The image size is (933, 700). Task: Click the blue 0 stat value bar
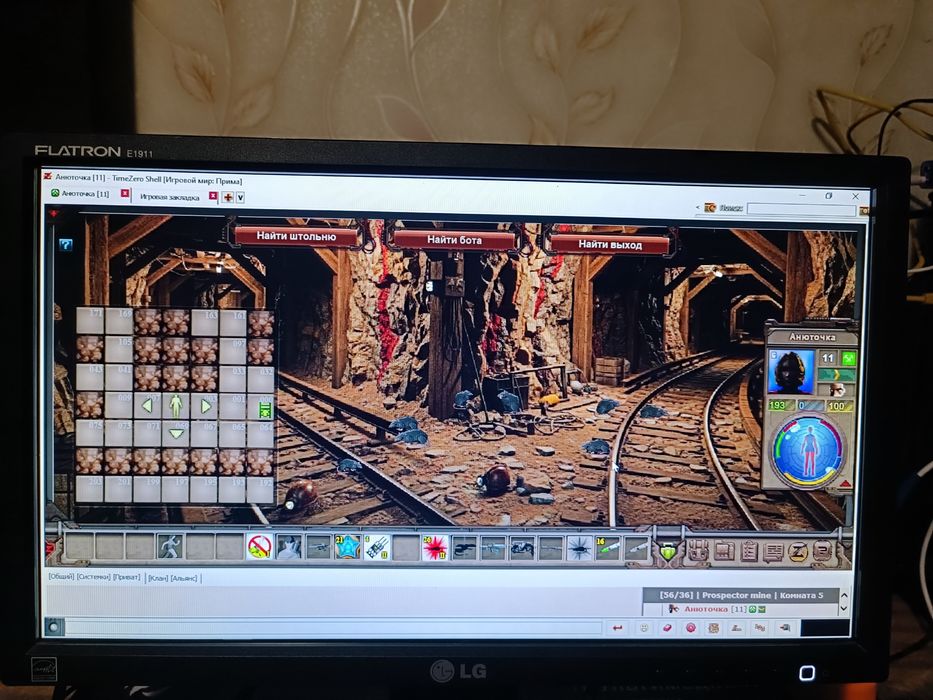coord(809,405)
